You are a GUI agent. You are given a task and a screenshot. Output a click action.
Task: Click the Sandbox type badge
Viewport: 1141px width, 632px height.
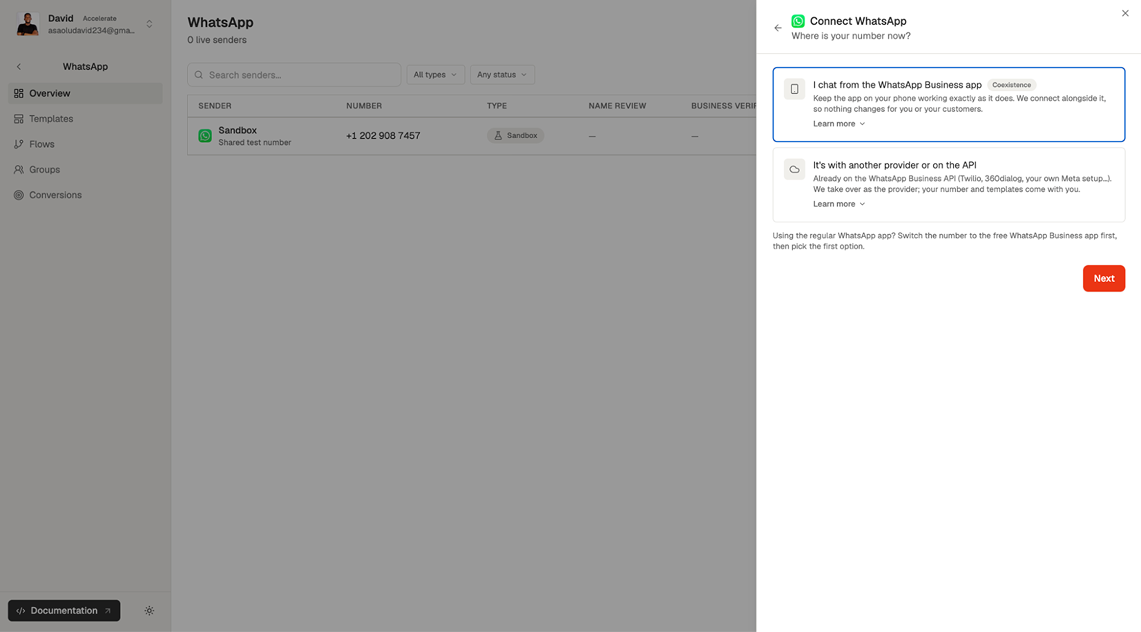click(516, 136)
